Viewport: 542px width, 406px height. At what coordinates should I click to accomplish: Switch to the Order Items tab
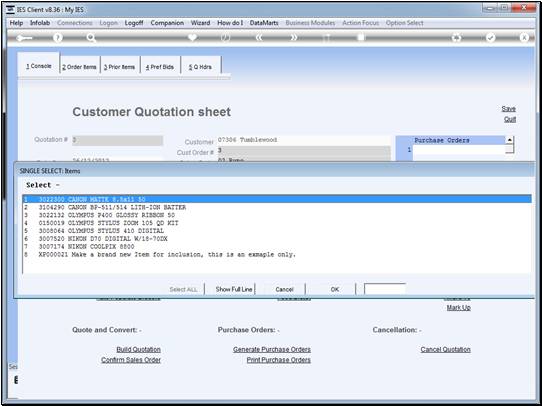pos(80,67)
